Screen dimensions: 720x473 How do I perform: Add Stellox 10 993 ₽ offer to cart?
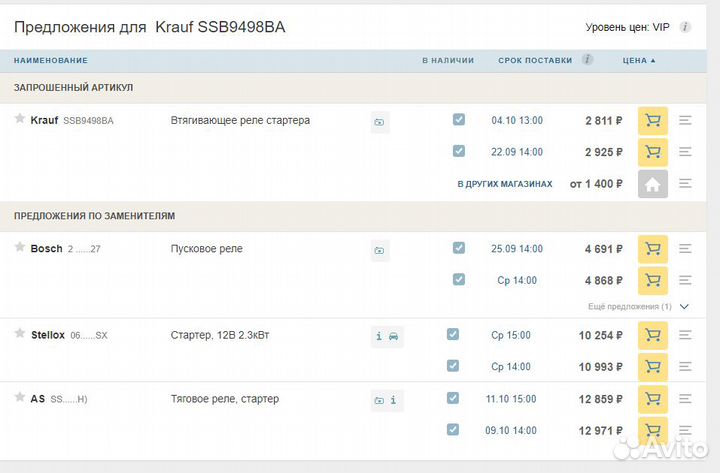pyautogui.click(x=652, y=366)
